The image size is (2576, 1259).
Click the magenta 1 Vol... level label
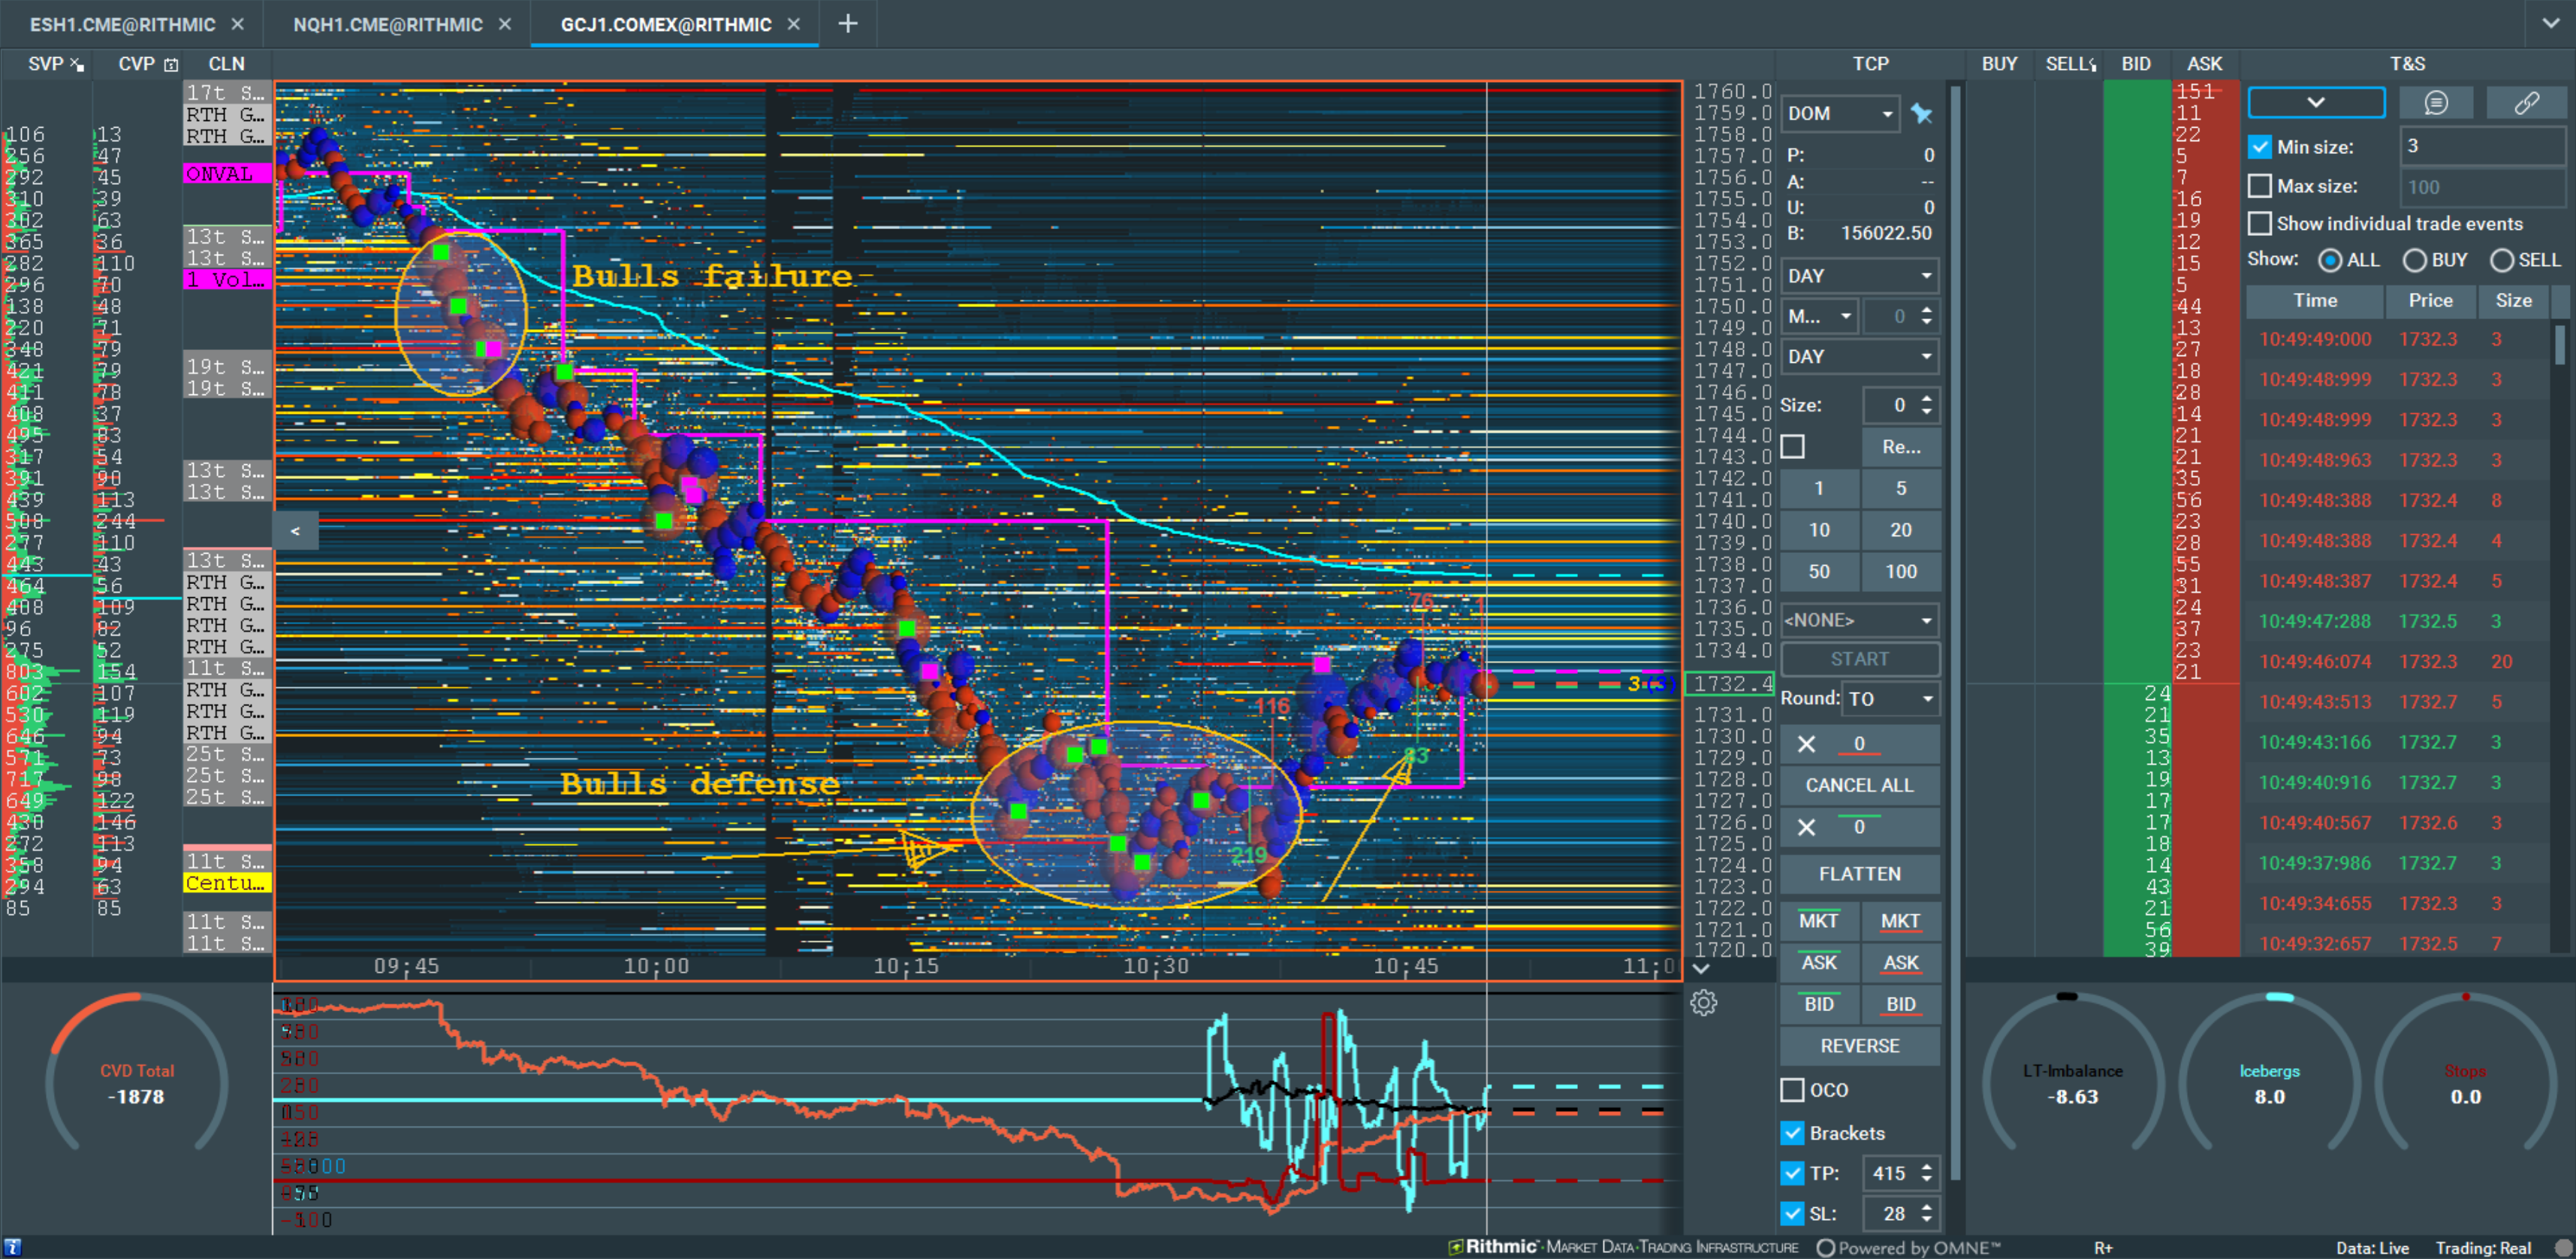pos(227,280)
